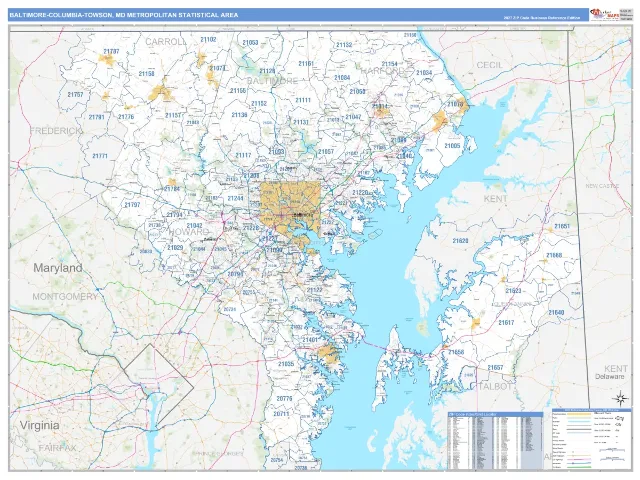Select ZIP code 21136 label

pyautogui.click(x=240, y=115)
